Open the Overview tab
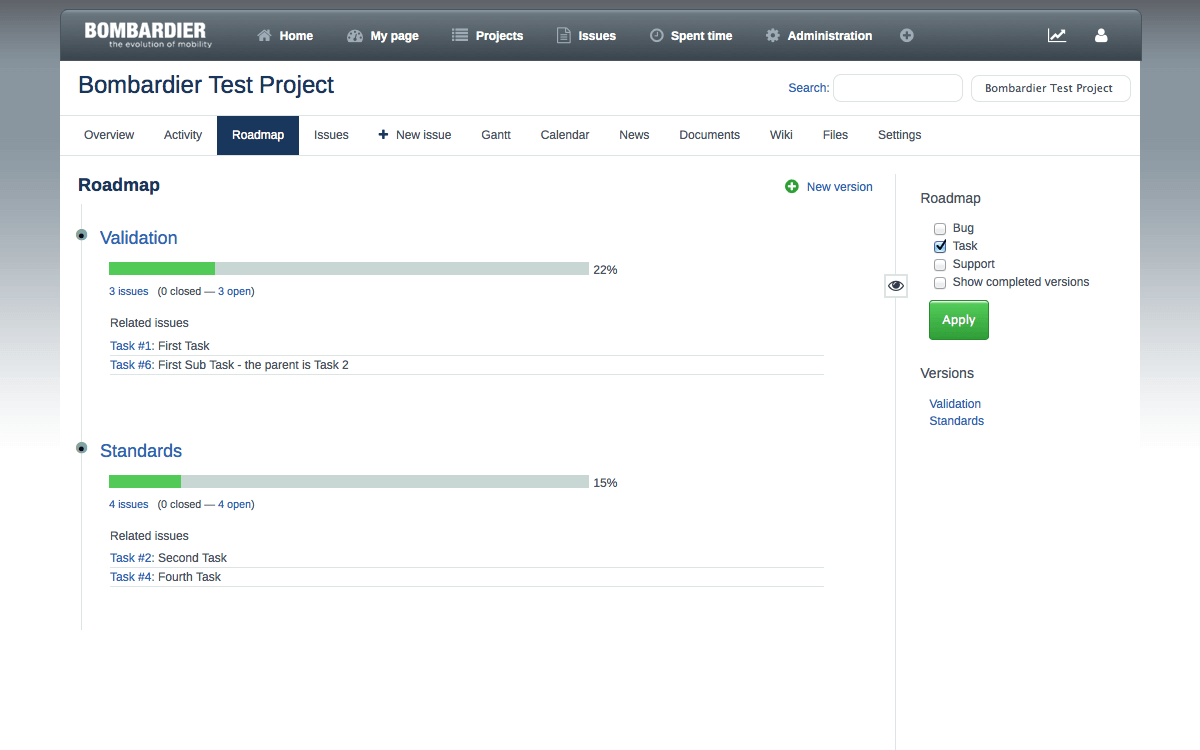The width and height of the screenshot is (1200, 750). [x=109, y=135]
